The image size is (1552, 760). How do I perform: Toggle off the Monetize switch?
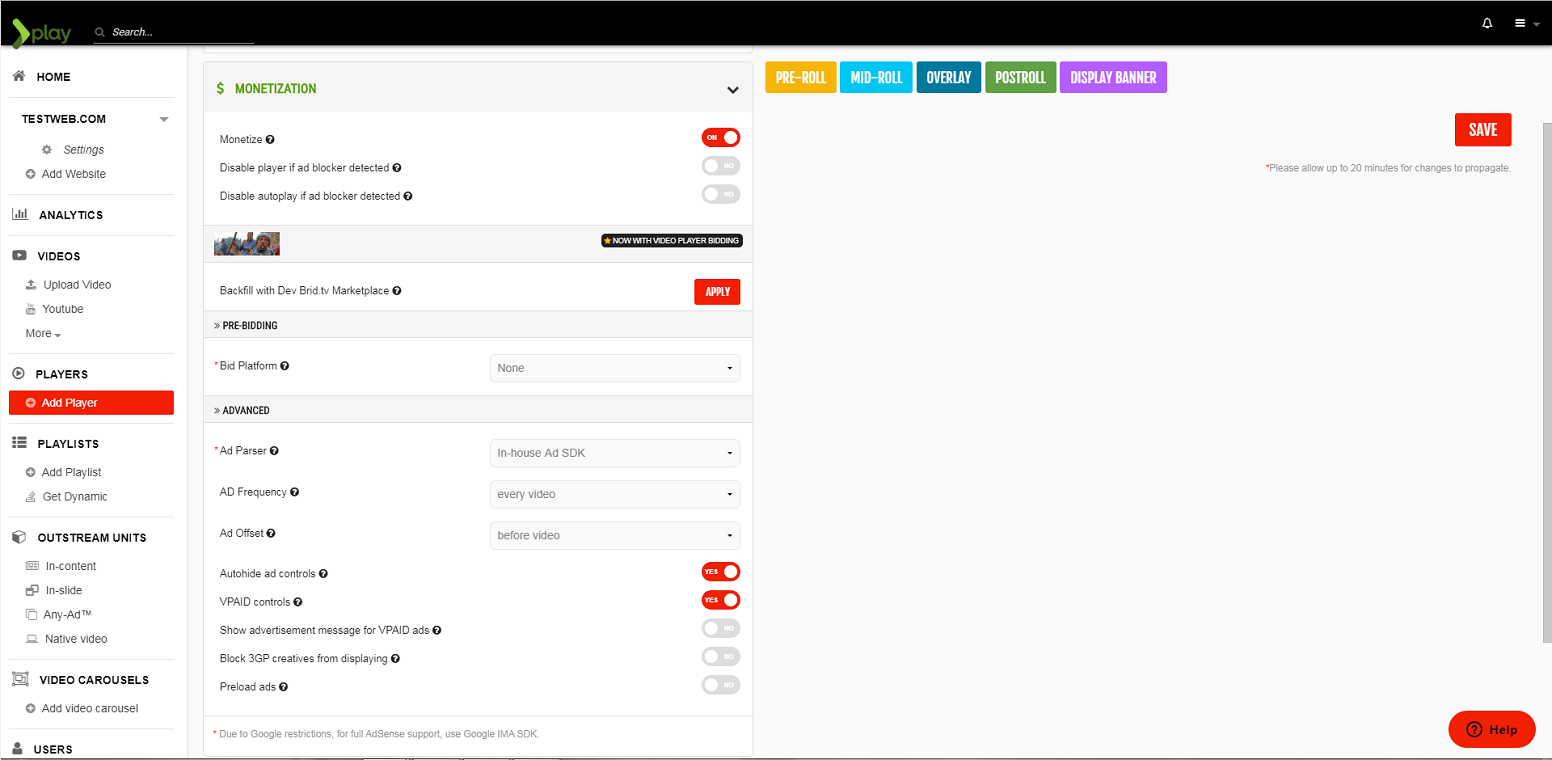(721, 137)
